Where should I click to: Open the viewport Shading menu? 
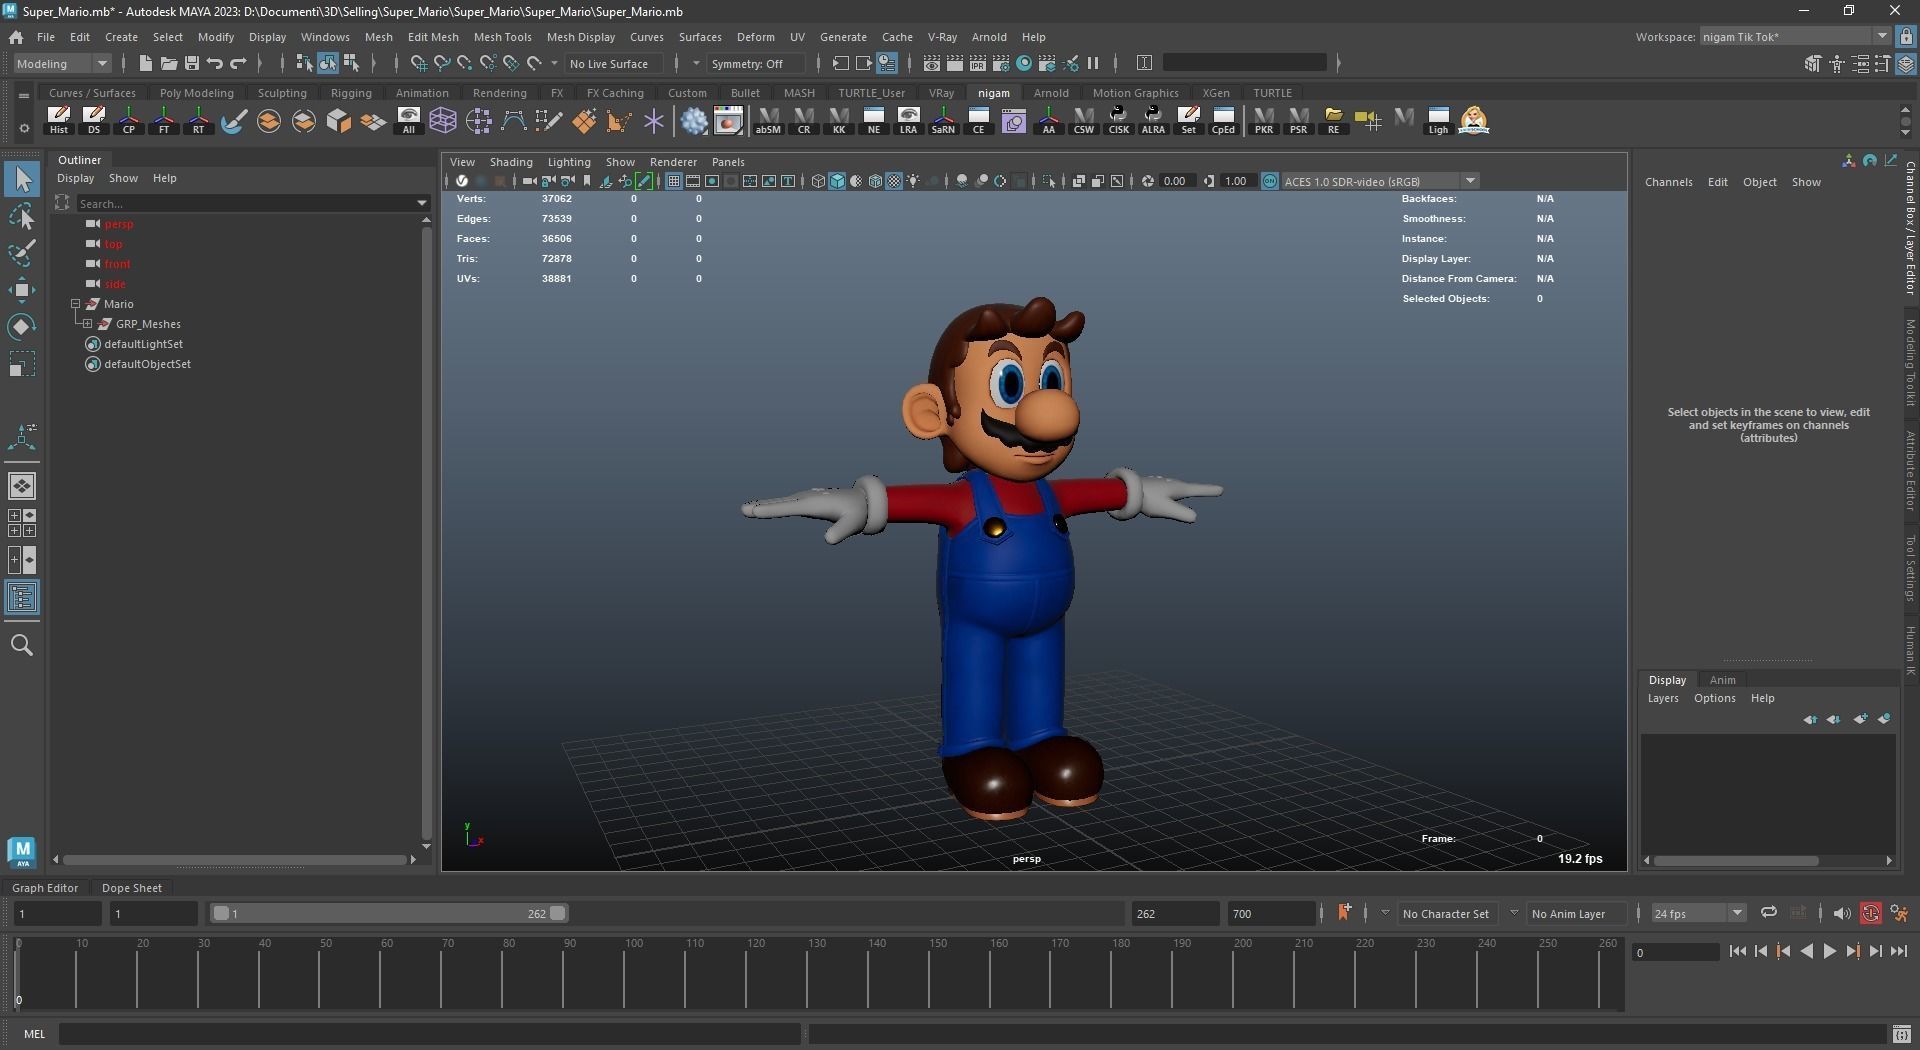[x=511, y=162]
